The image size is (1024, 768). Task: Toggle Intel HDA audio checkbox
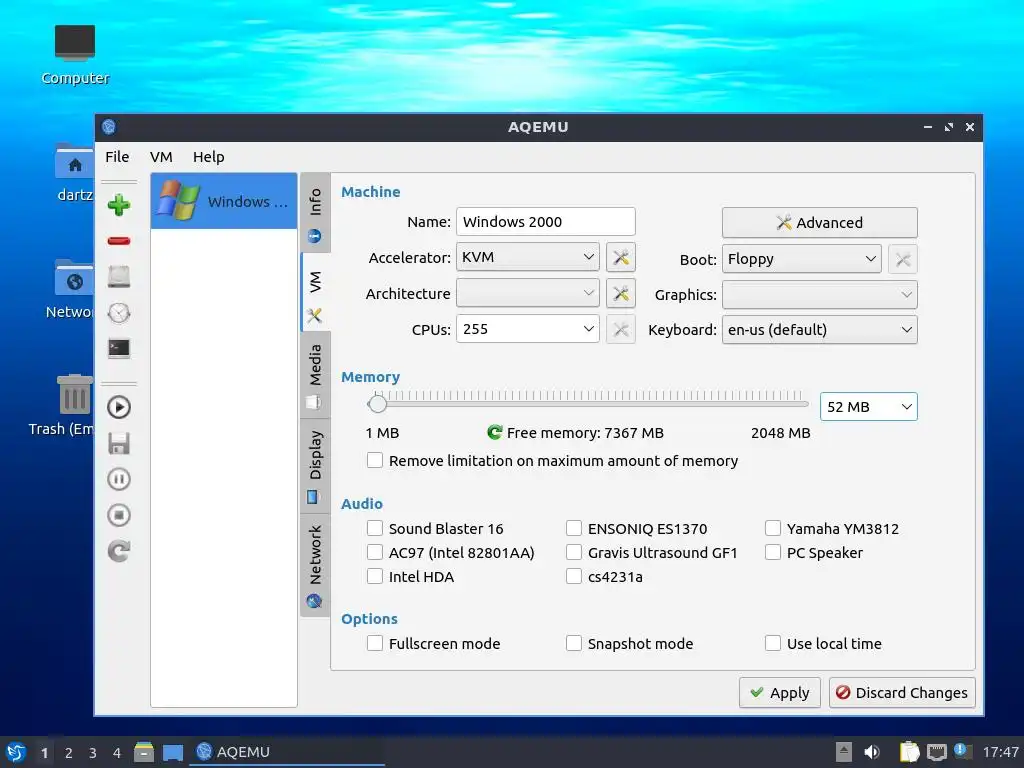[x=375, y=576]
